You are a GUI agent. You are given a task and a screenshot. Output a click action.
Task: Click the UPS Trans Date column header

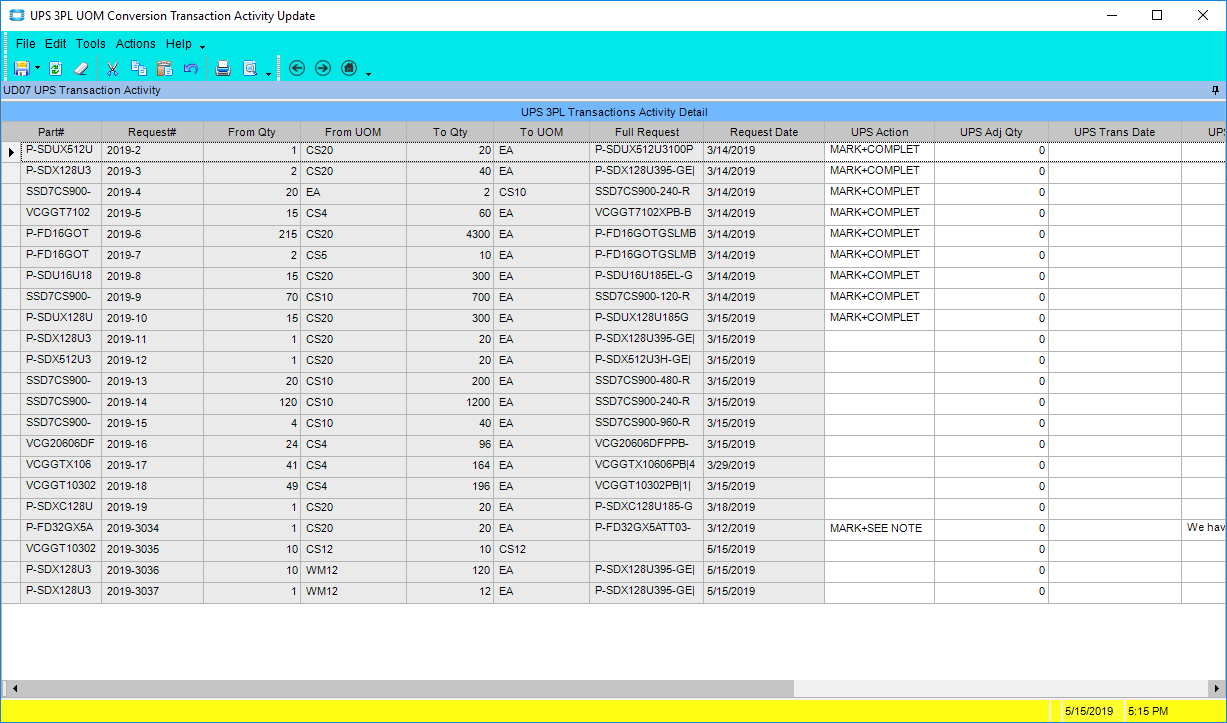pos(1115,132)
